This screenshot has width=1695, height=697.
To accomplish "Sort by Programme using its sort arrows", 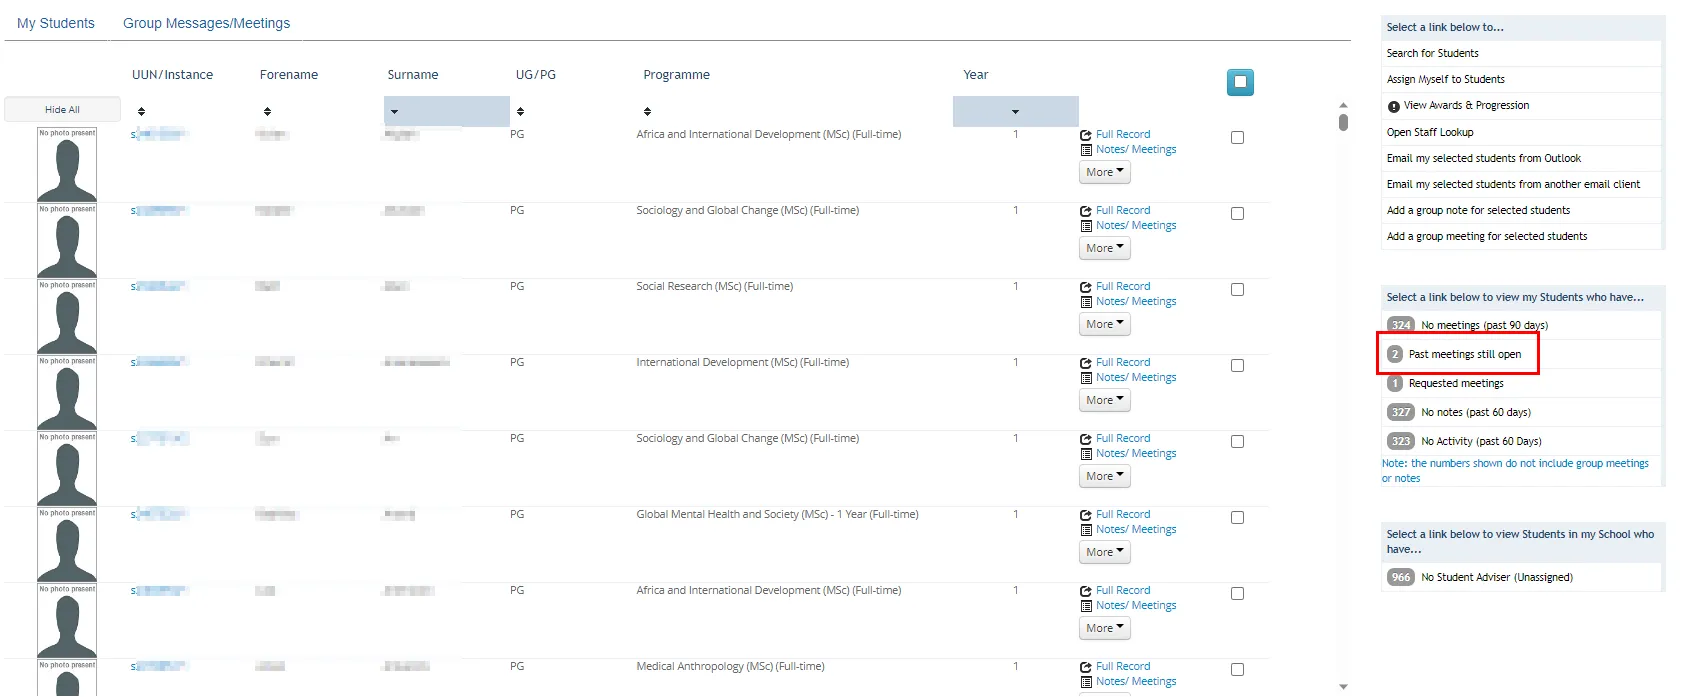I will (647, 111).
